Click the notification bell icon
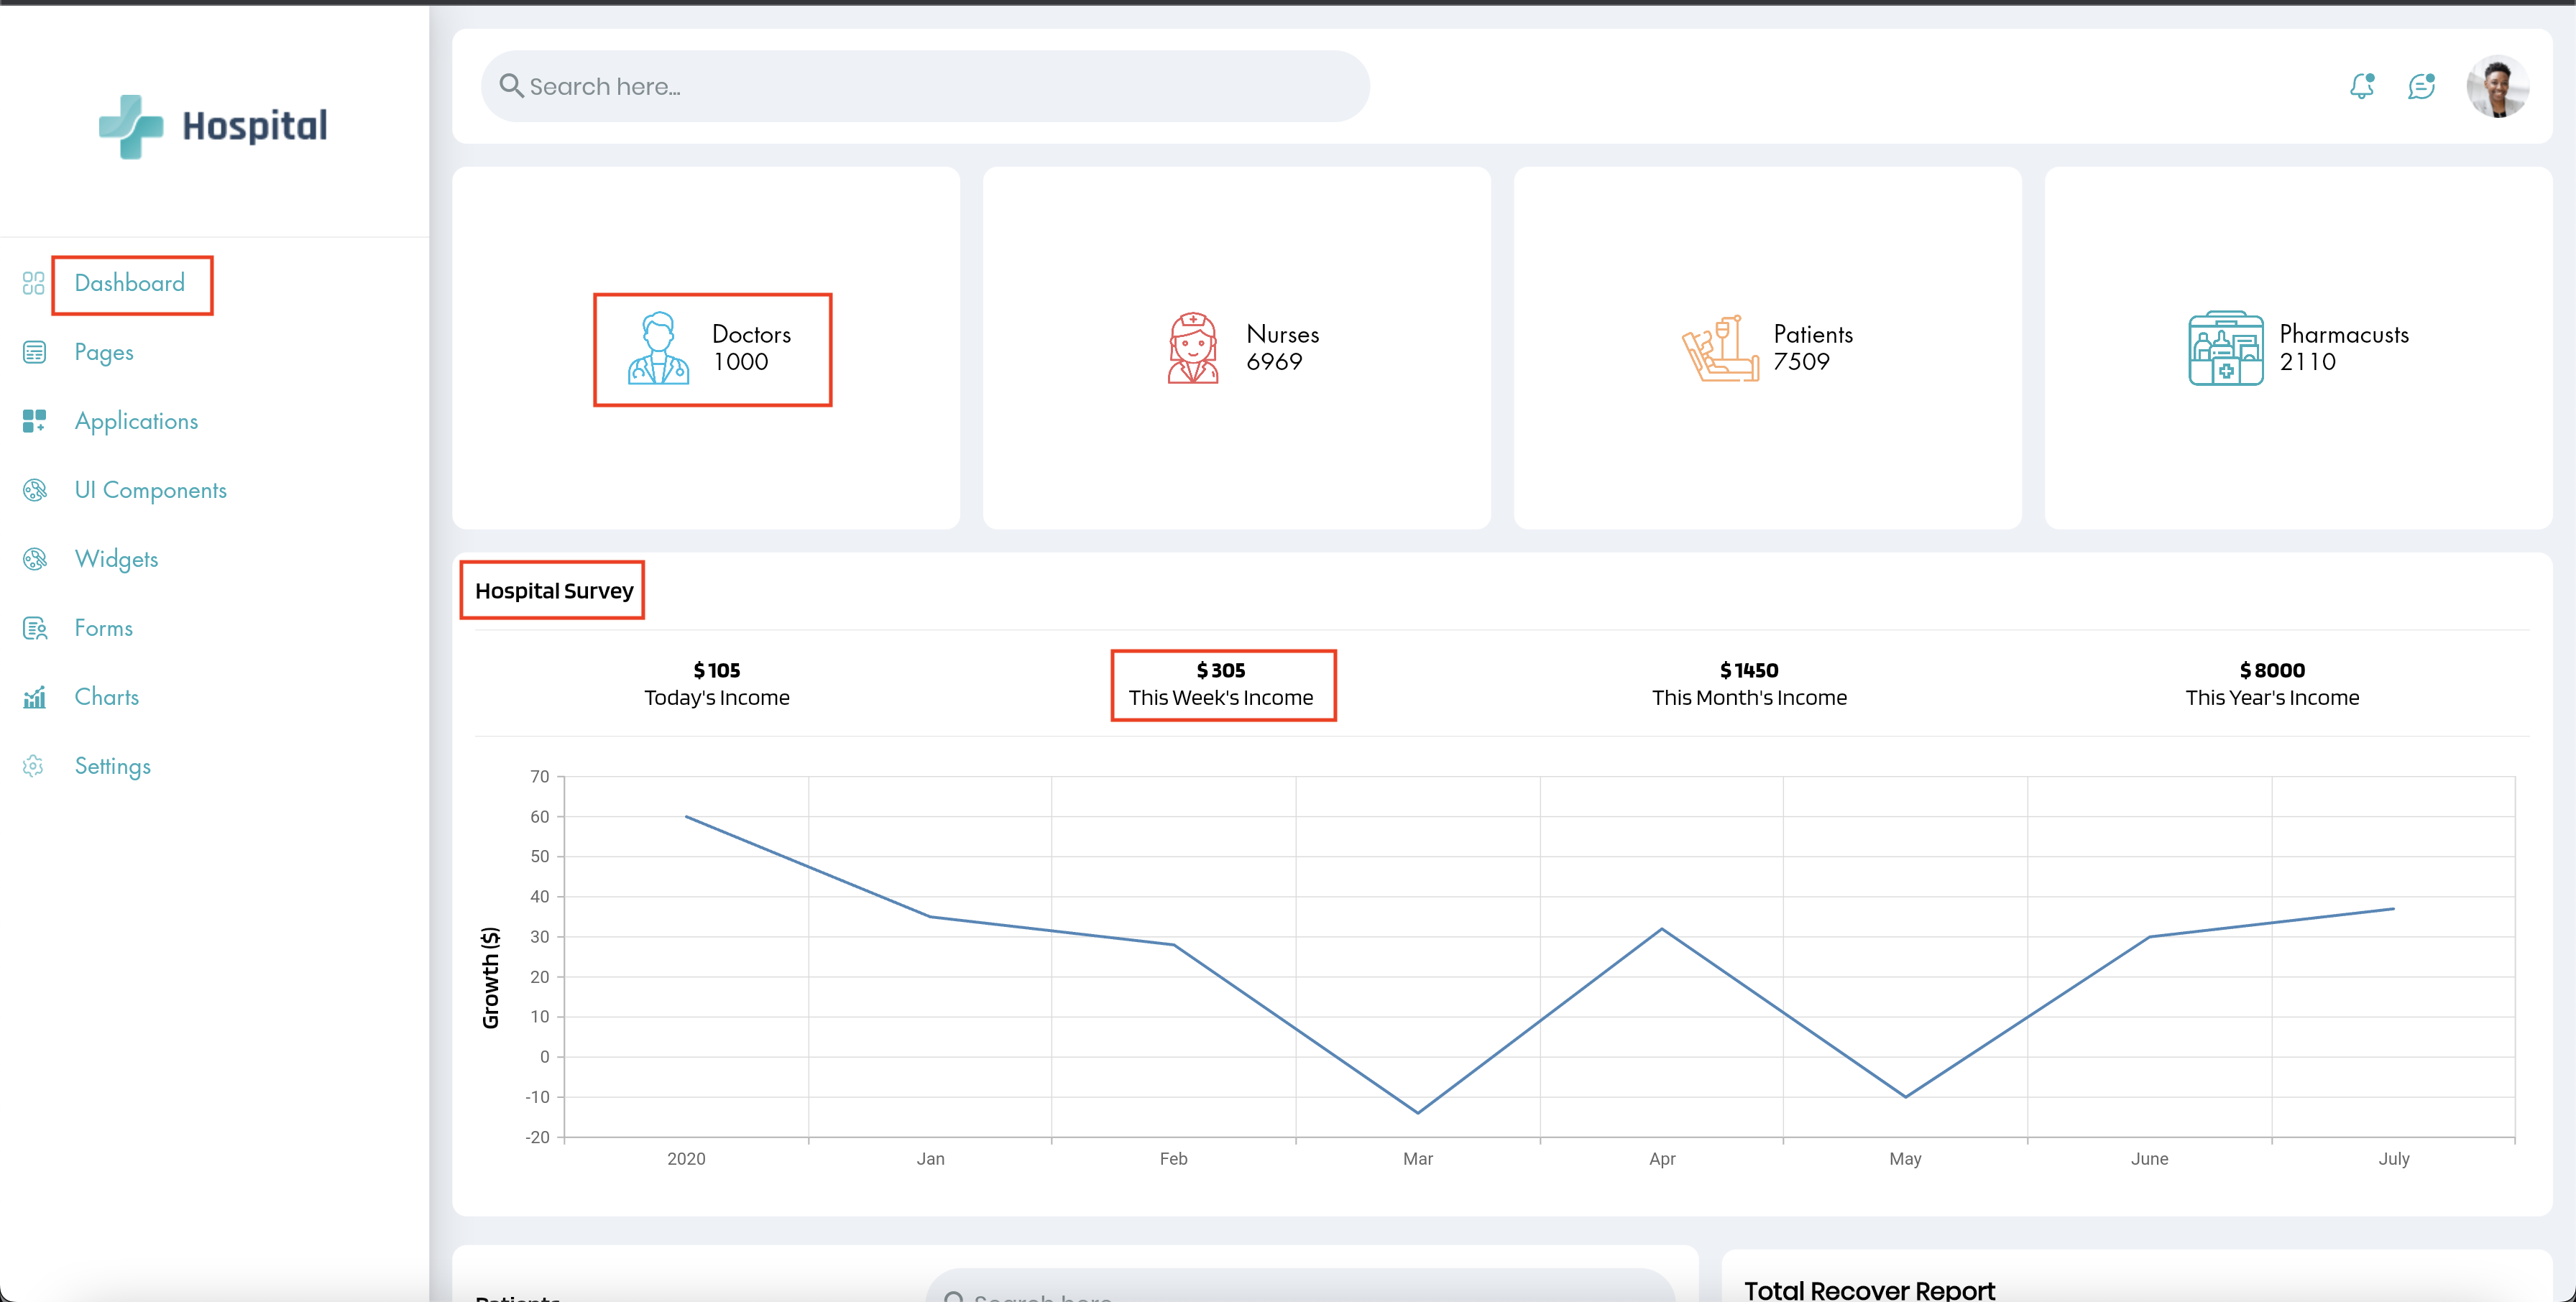The width and height of the screenshot is (2576, 1302). [x=2361, y=87]
